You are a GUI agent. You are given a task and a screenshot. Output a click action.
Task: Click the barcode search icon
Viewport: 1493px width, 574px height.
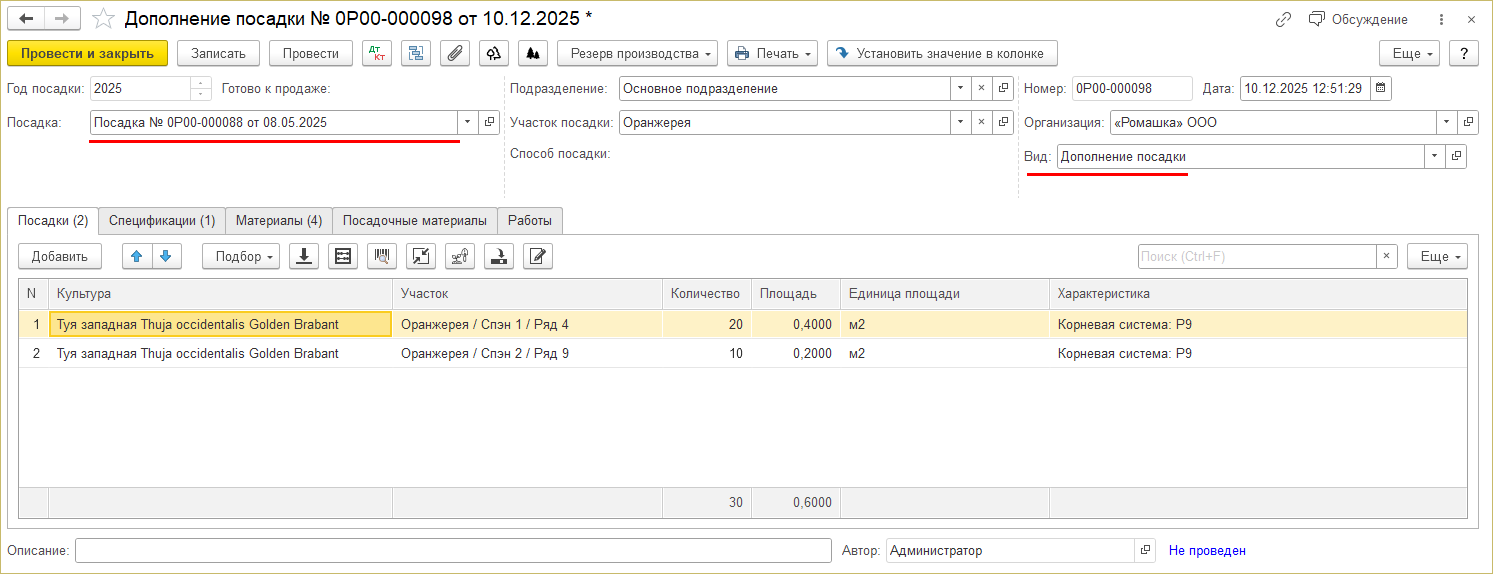coord(382,256)
